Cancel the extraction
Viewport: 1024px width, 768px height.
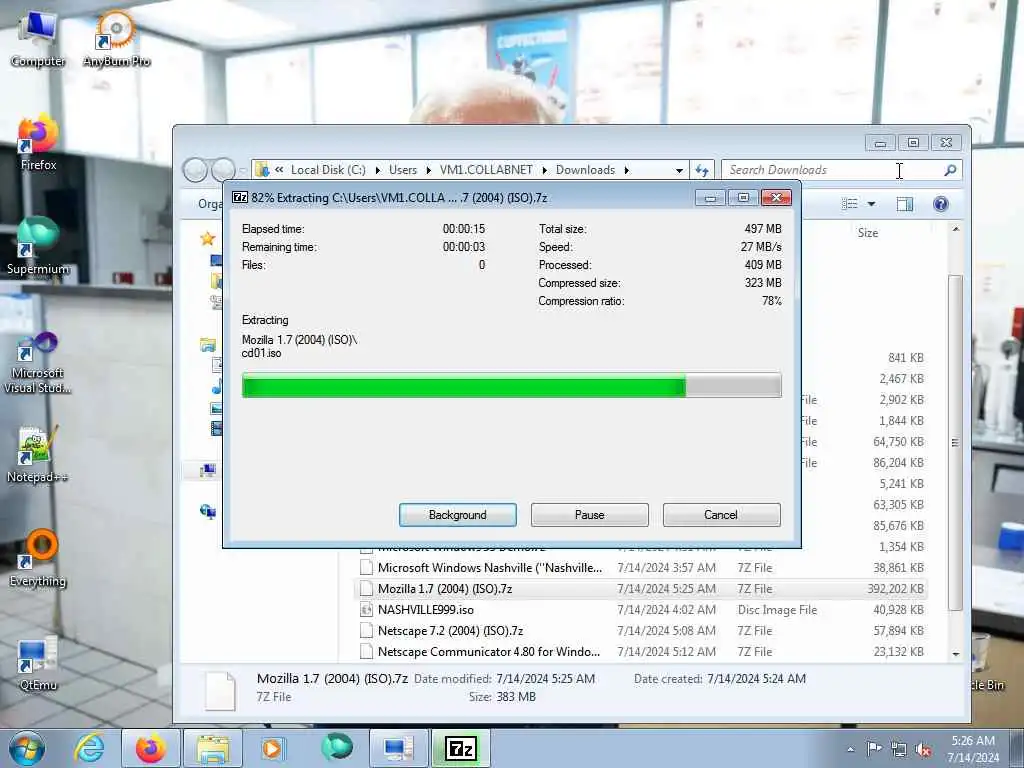click(721, 515)
